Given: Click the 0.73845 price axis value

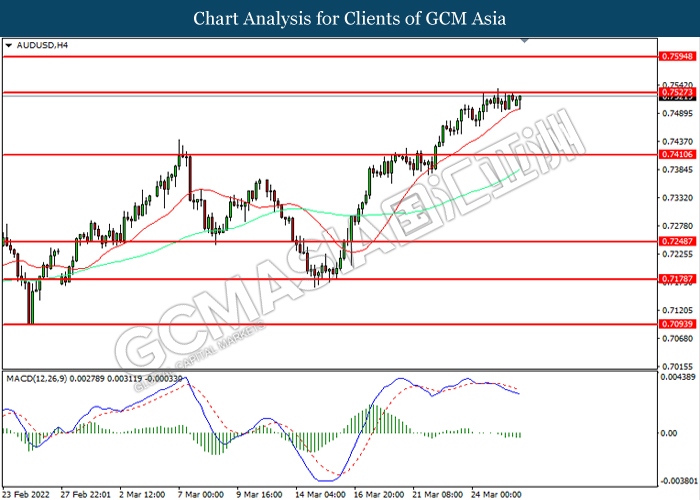Looking at the screenshot, I should point(678,170).
